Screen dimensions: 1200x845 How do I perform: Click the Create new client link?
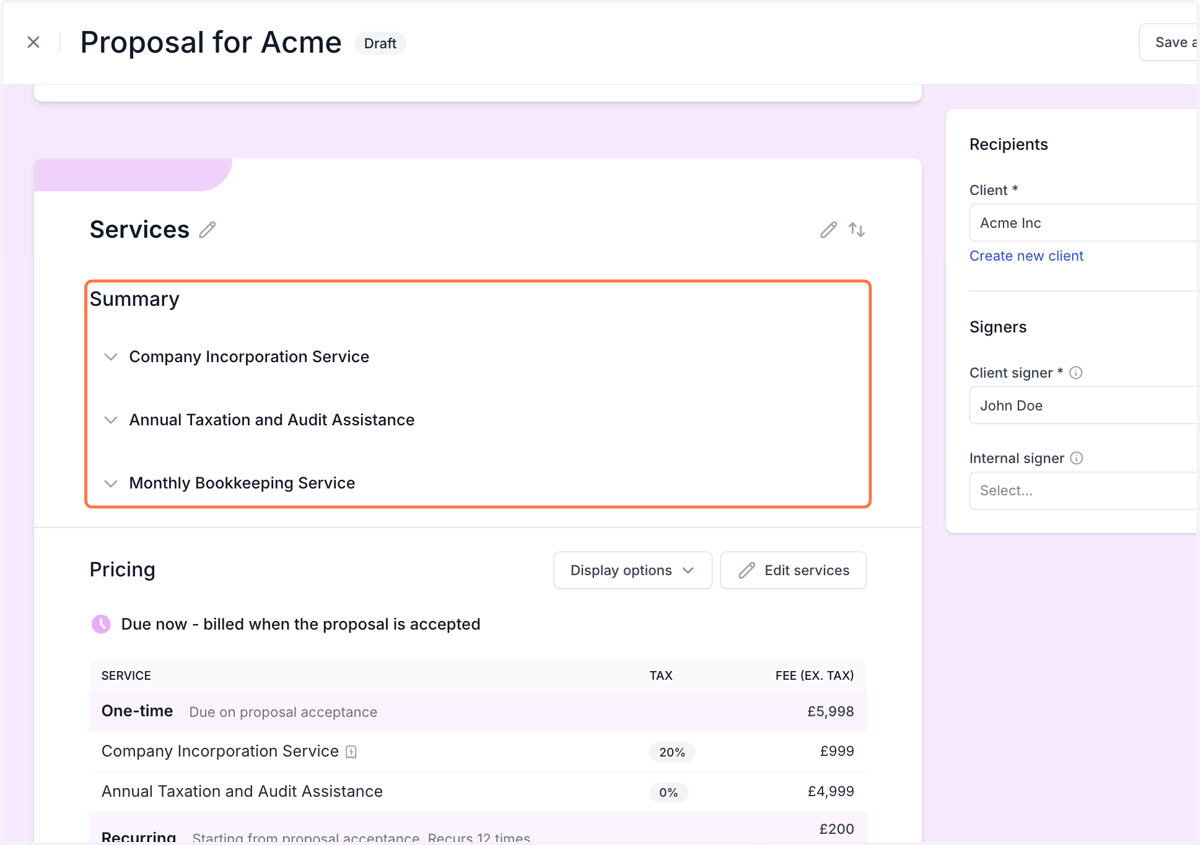pyautogui.click(x=1026, y=256)
